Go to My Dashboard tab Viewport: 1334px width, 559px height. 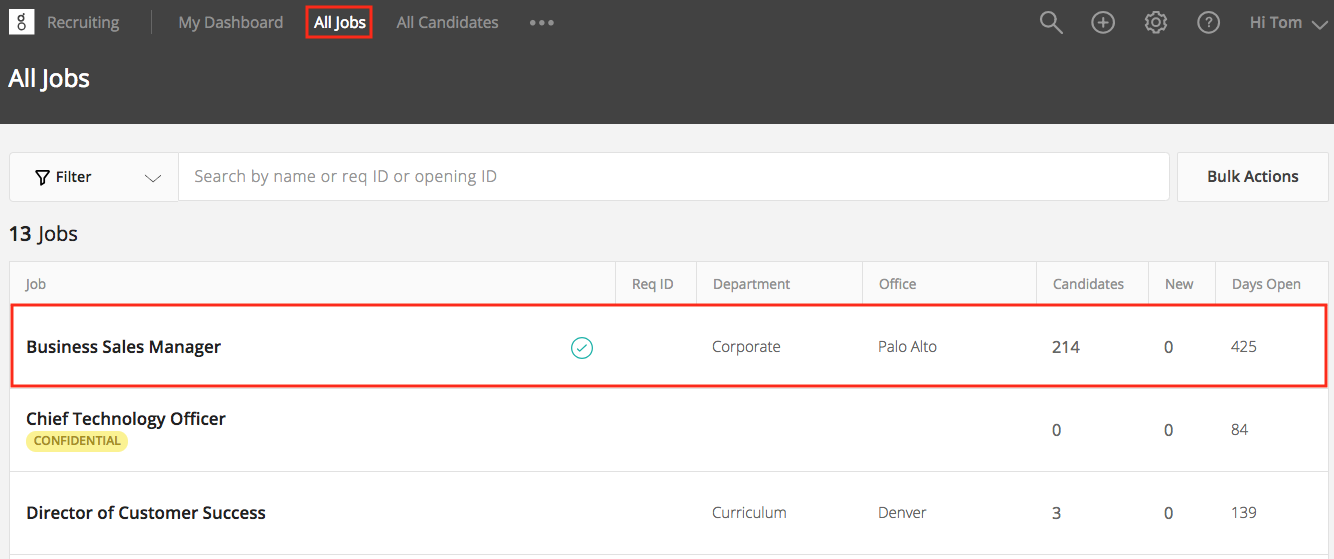point(231,22)
